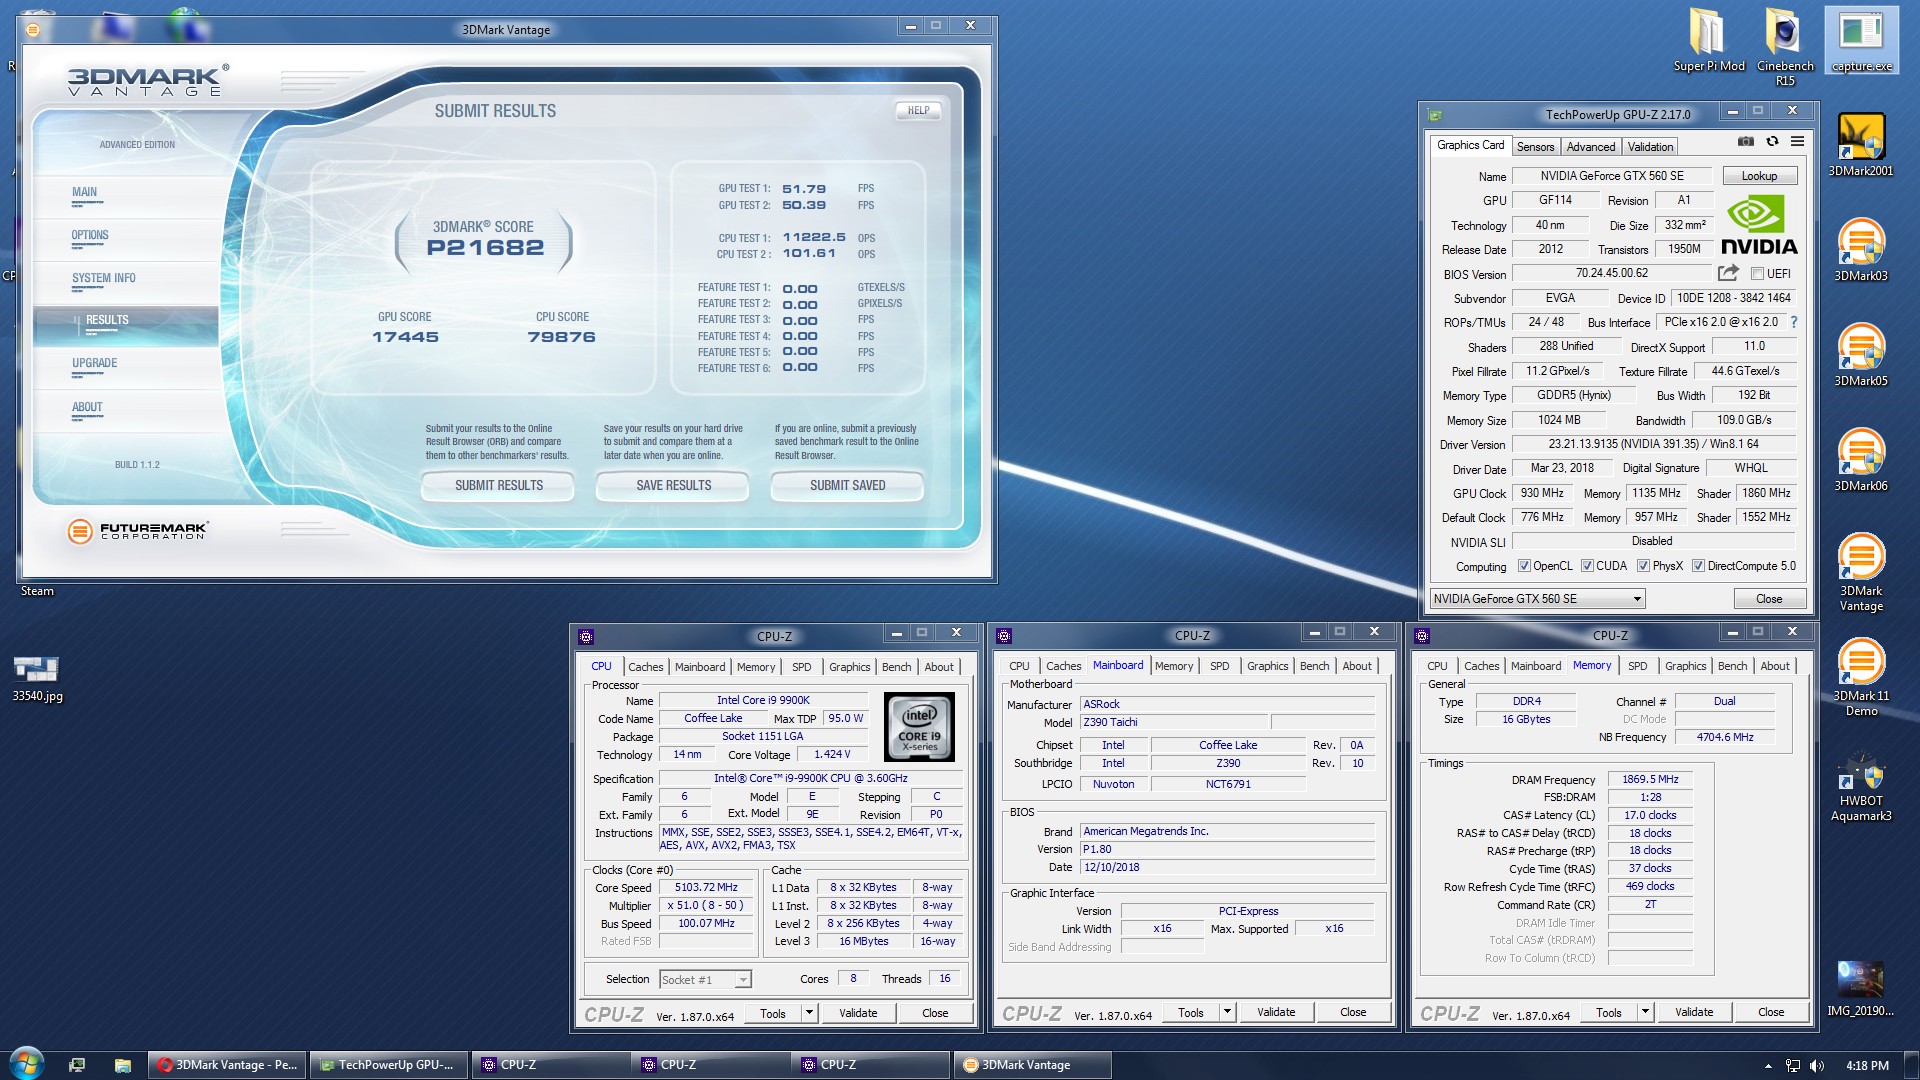Open ABOUT section in 3DMark Vantage
This screenshot has height=1080, width=1920.
coord(87,408)
